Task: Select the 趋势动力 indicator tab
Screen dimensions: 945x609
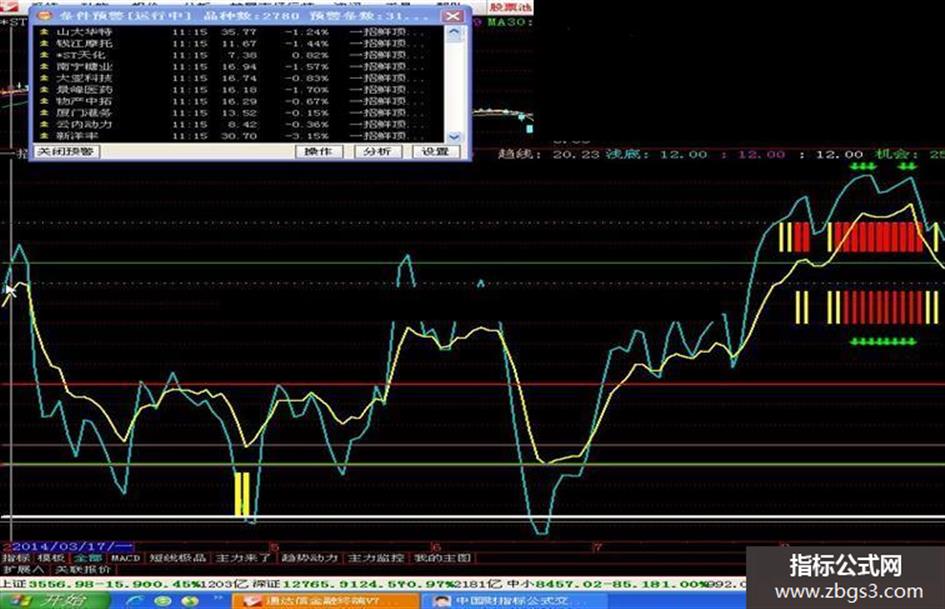Action: click(310, 558)
